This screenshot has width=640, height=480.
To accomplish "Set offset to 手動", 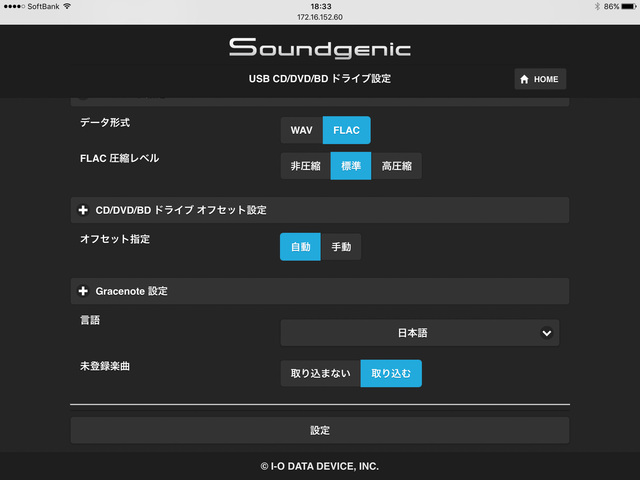I will click(341, 247).
